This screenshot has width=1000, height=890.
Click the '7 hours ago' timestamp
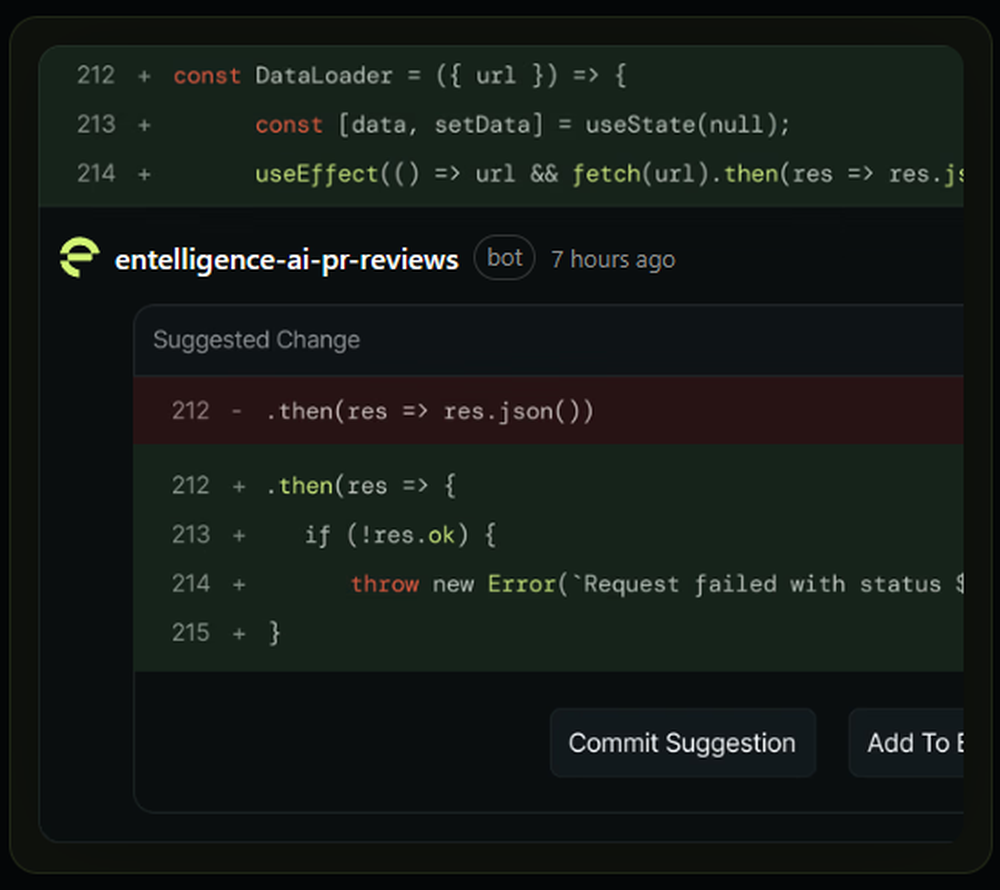tap(612, 258)
